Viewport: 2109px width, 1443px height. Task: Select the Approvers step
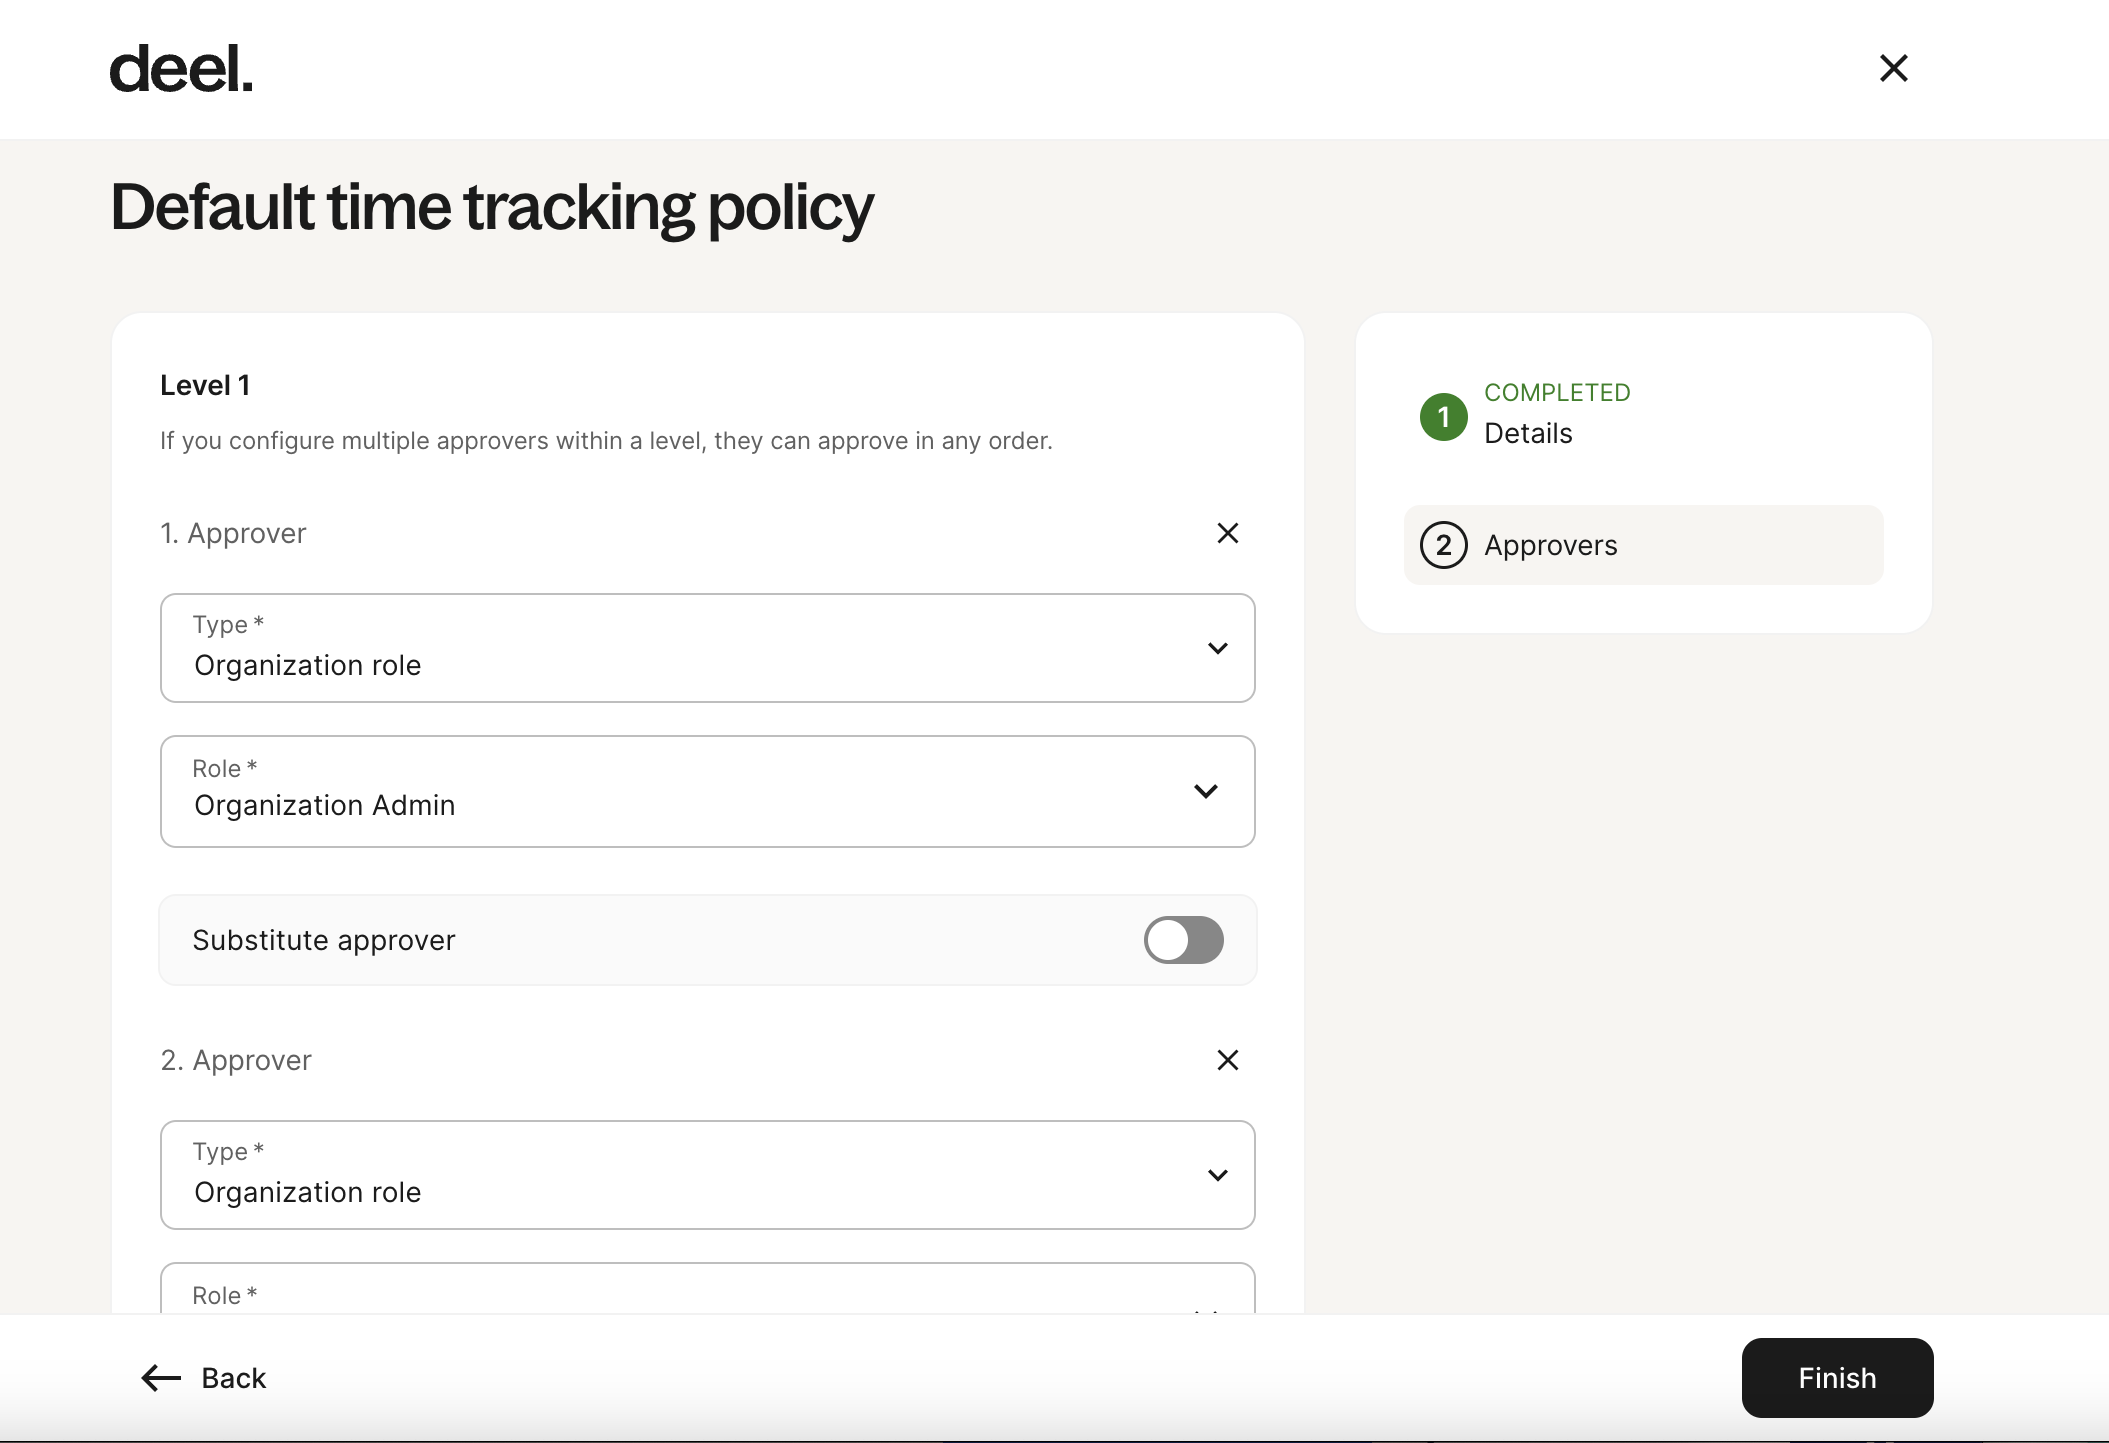click(x=1550, y=545)
